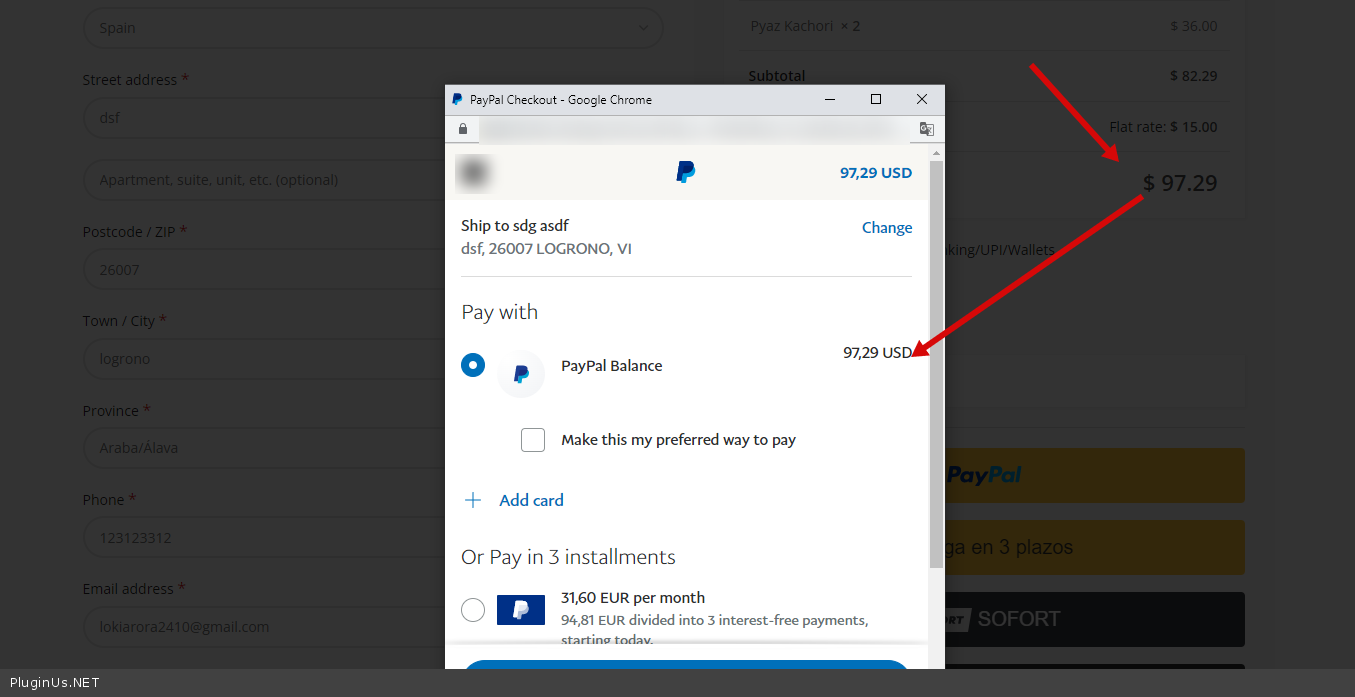The image size is (1355, 697).
Task: Click the PayPal Balance logo icon
Action: [x=521, y=374]
